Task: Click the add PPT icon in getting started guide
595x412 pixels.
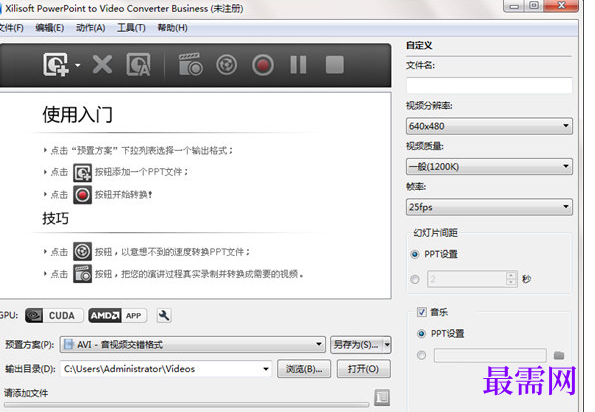Action: pos(82,173)
